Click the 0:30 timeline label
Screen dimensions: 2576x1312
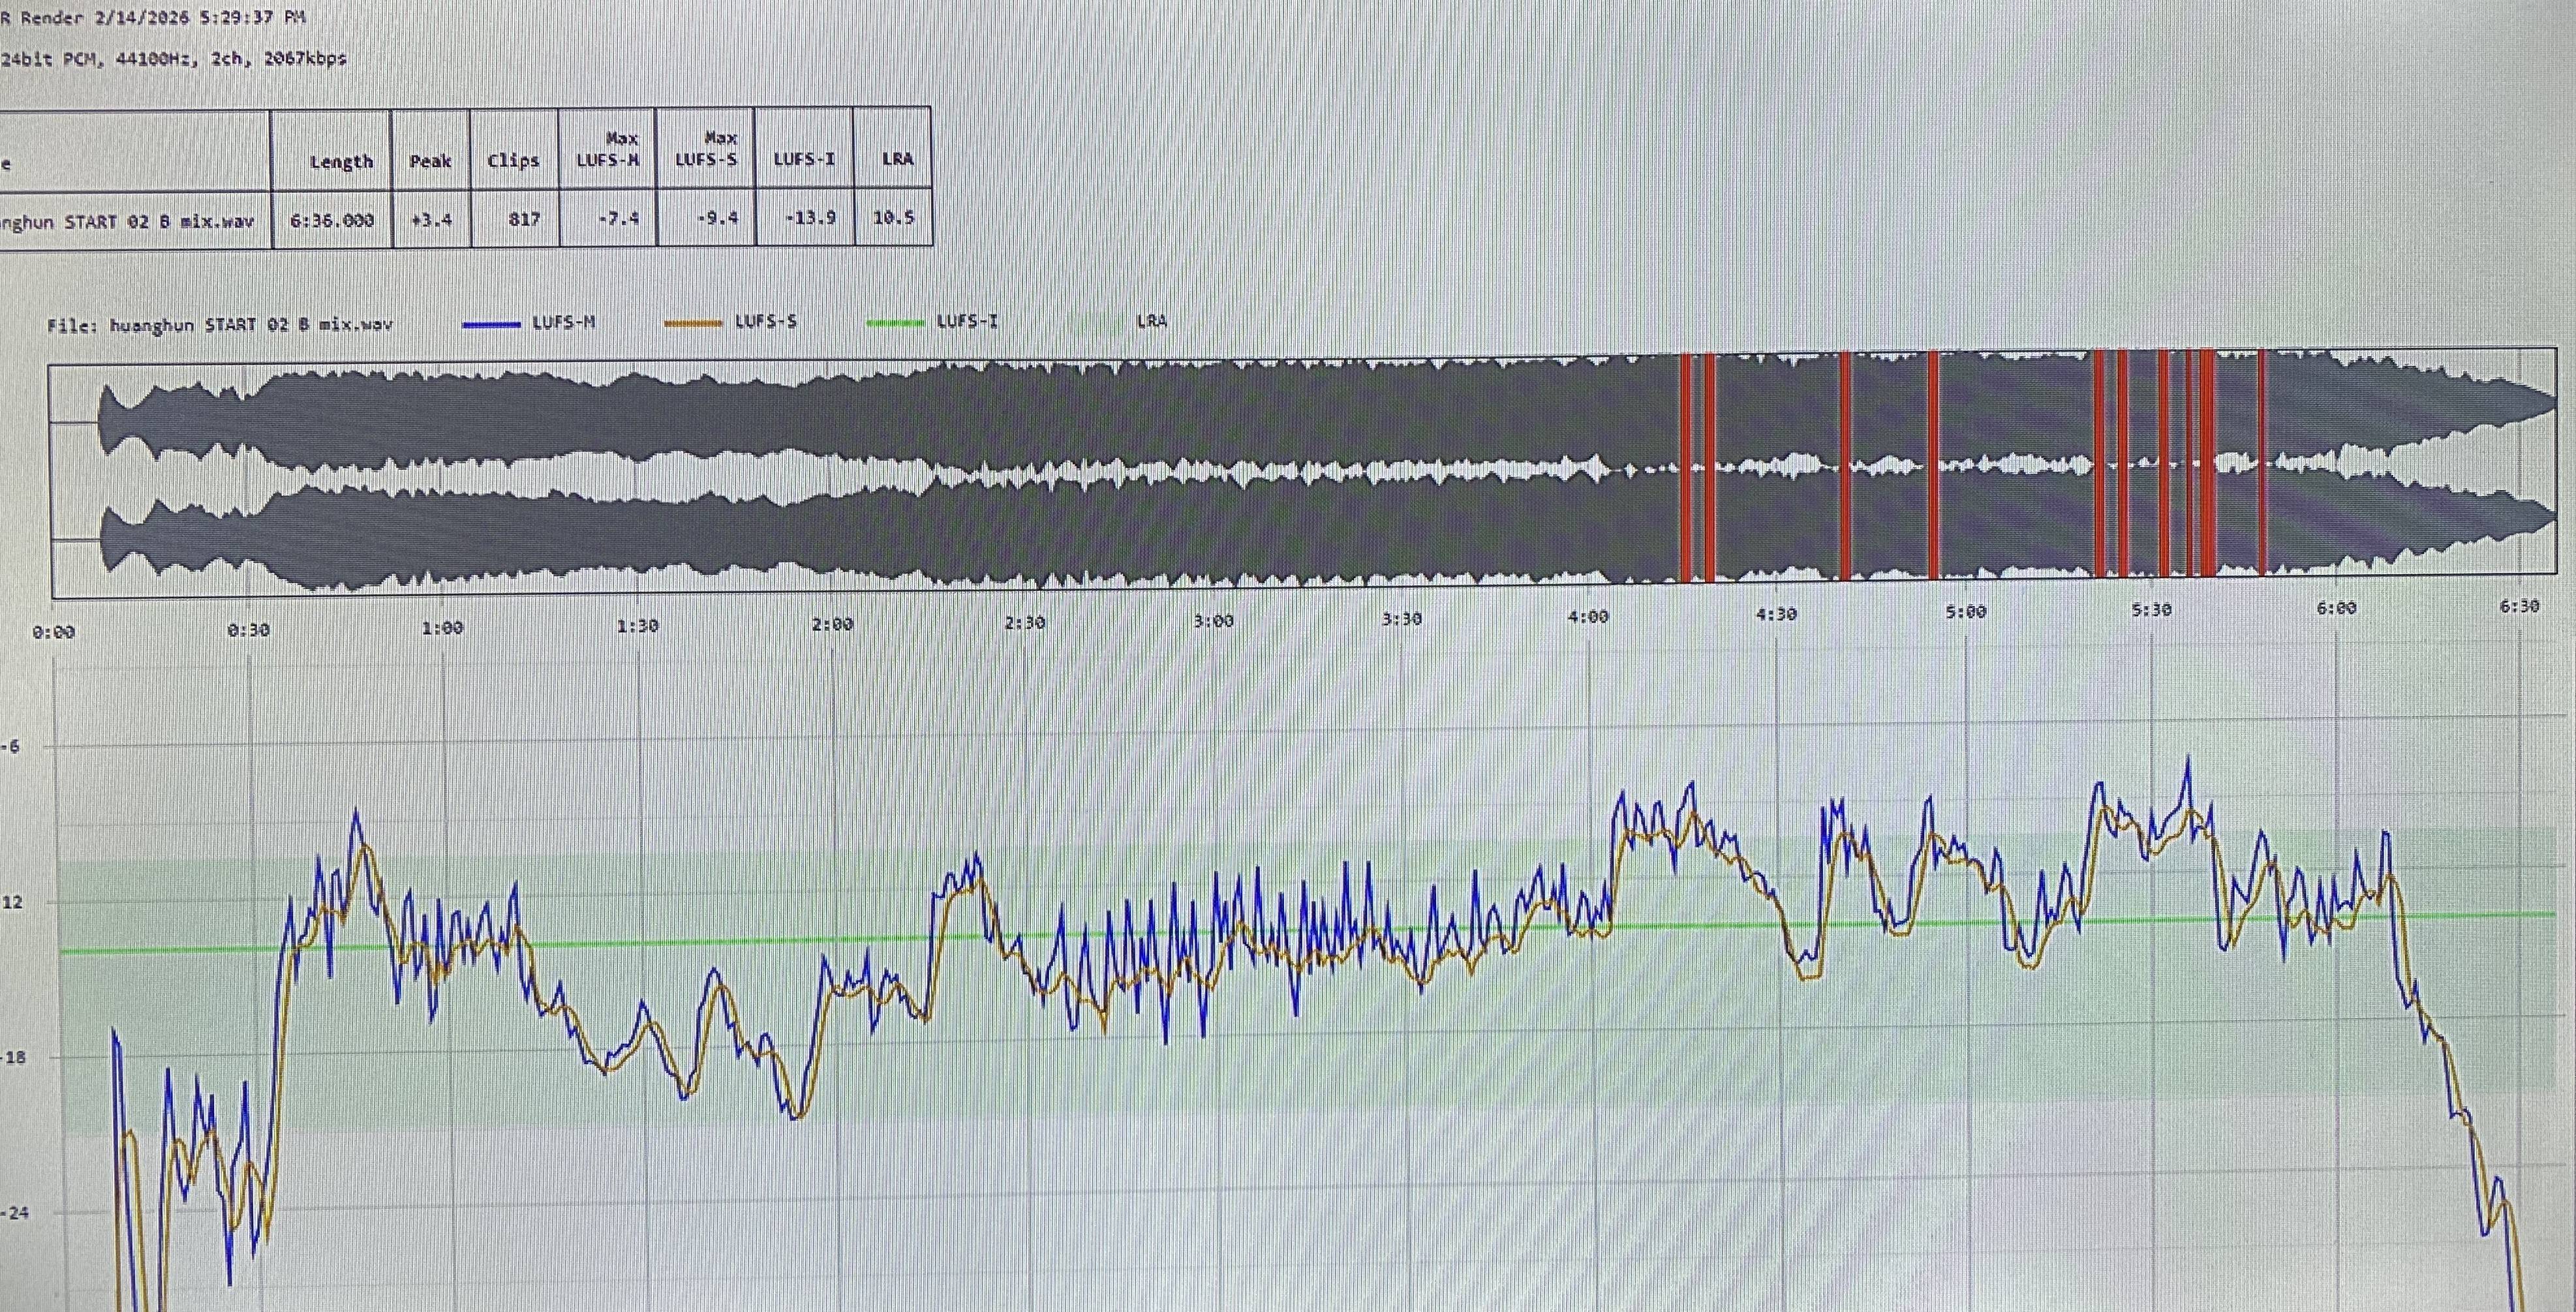248,630
